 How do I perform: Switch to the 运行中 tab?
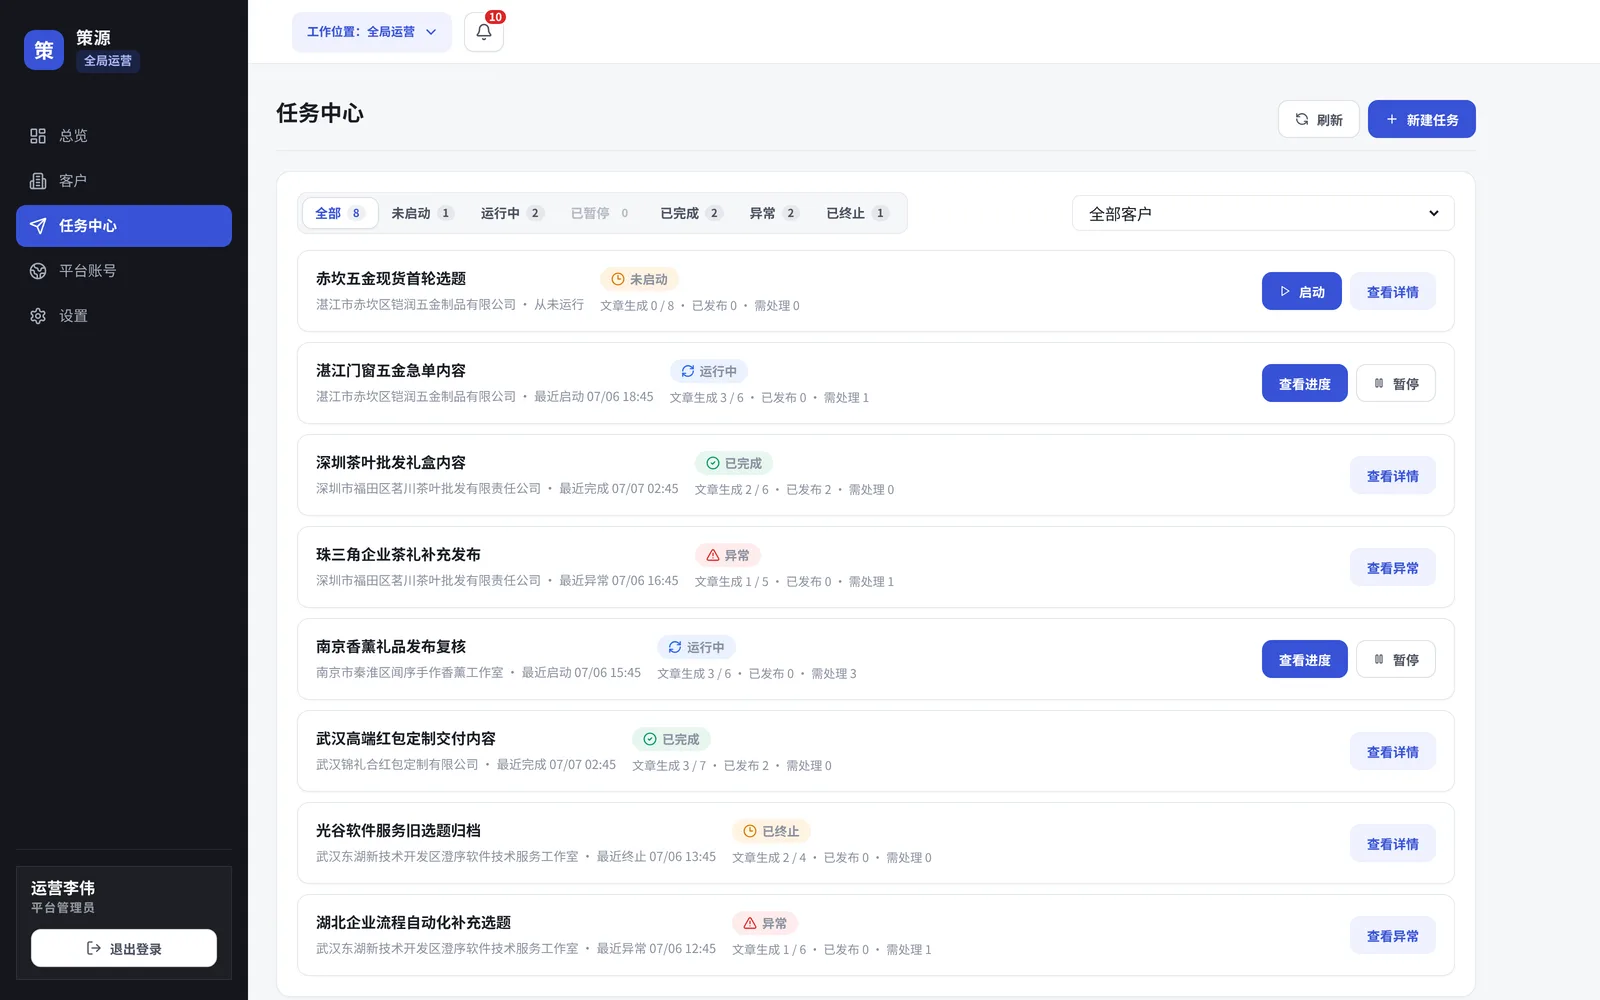[x=511, y=213]
